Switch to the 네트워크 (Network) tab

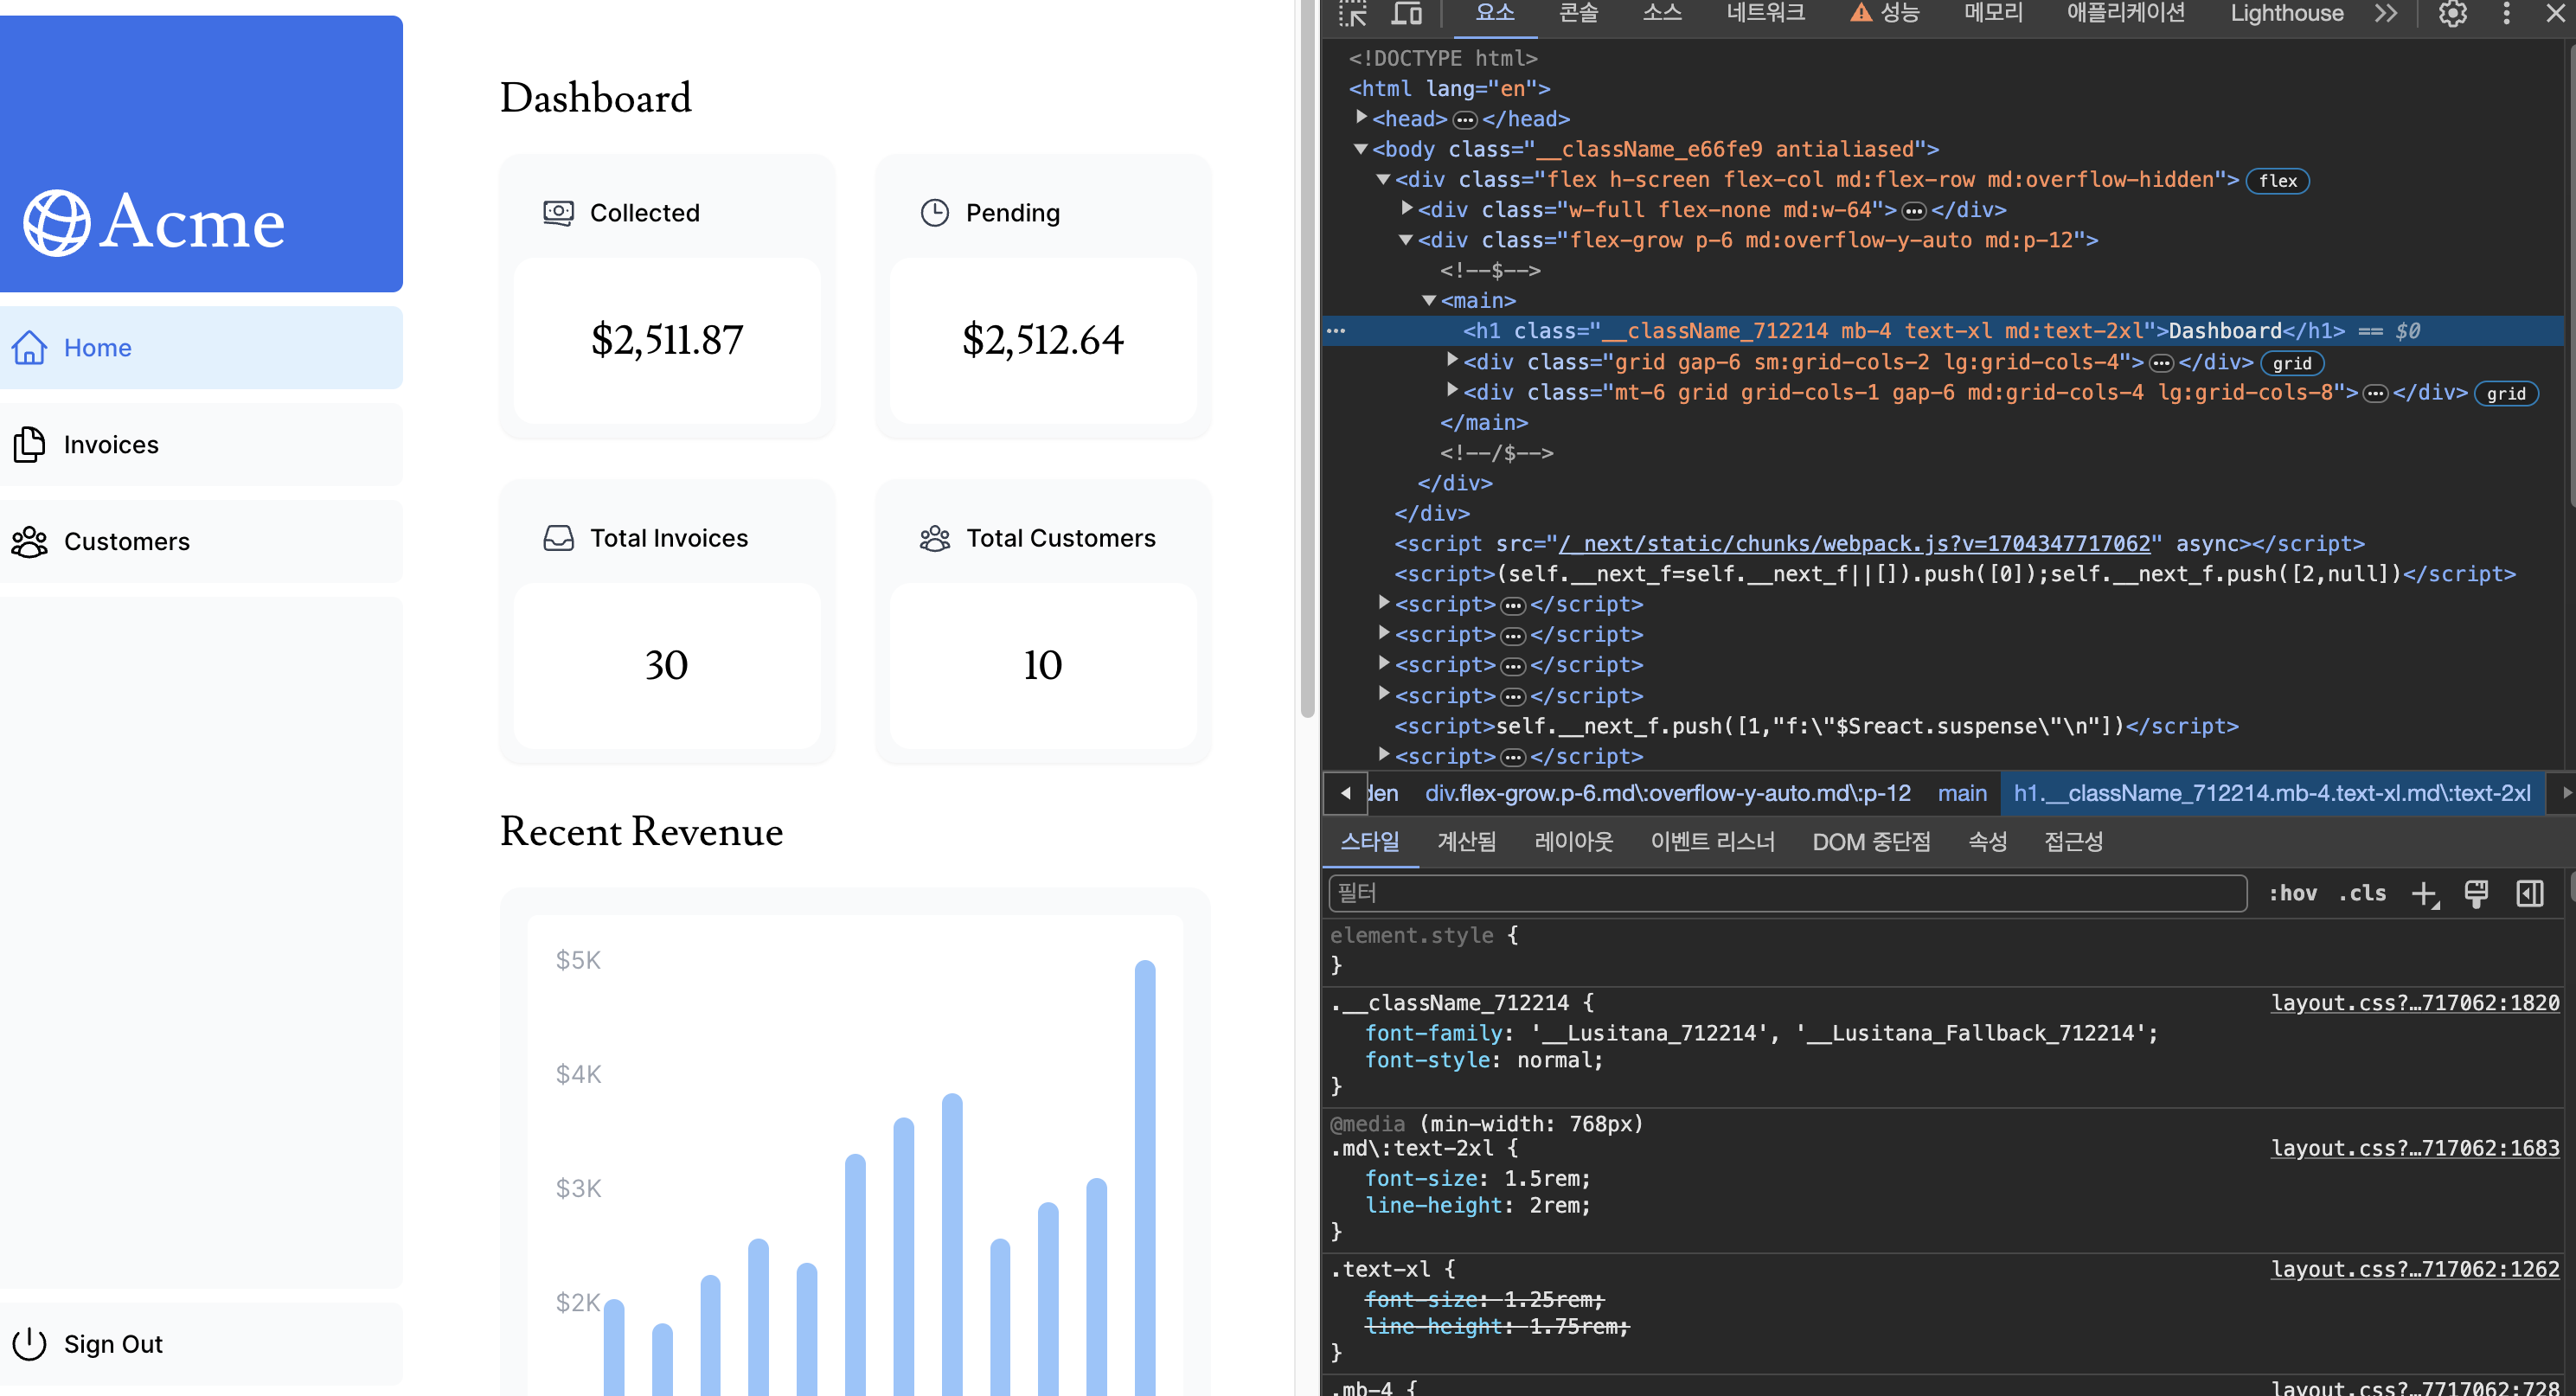(x=1765, y=14)
